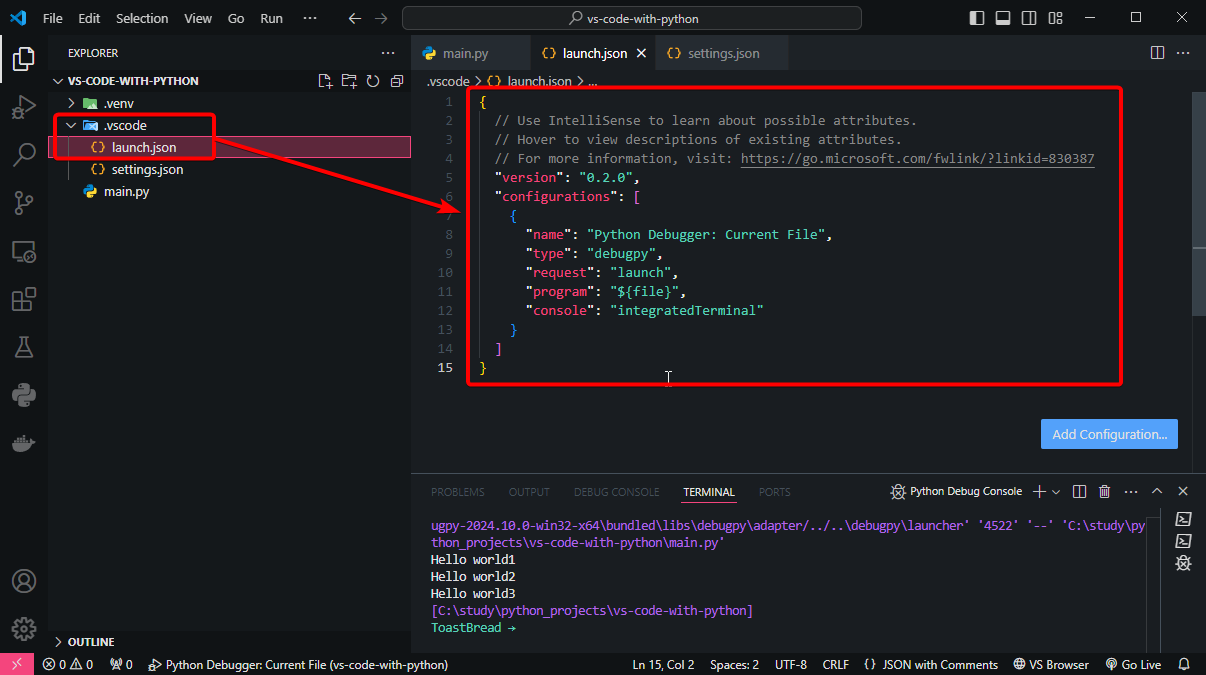Image resolution: width=1206 pixels, height=675 pixels.
Task: Open main.py in explorer tree
Action: pos(126,191)
